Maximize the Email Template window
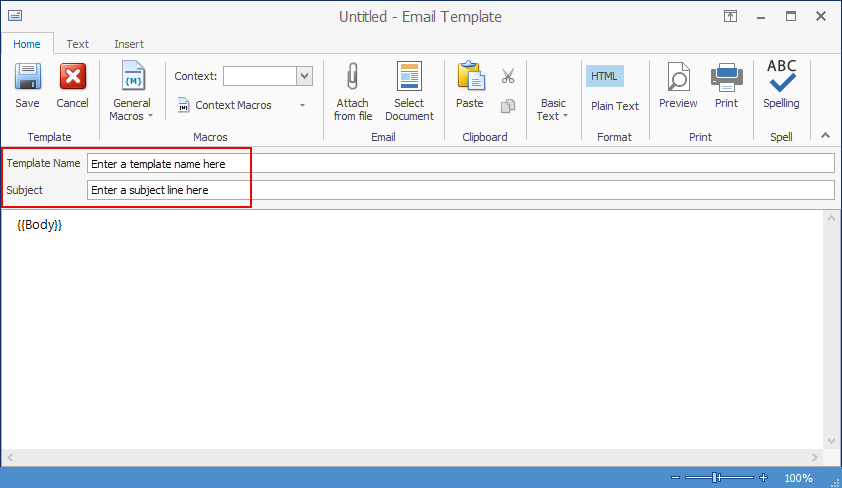 point(791,16)
